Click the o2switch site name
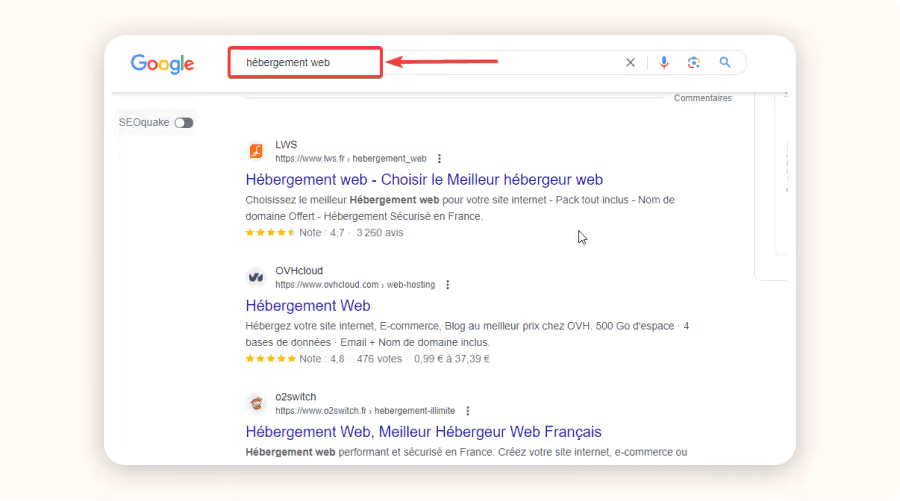900x501 pixels. click(296, 397)
